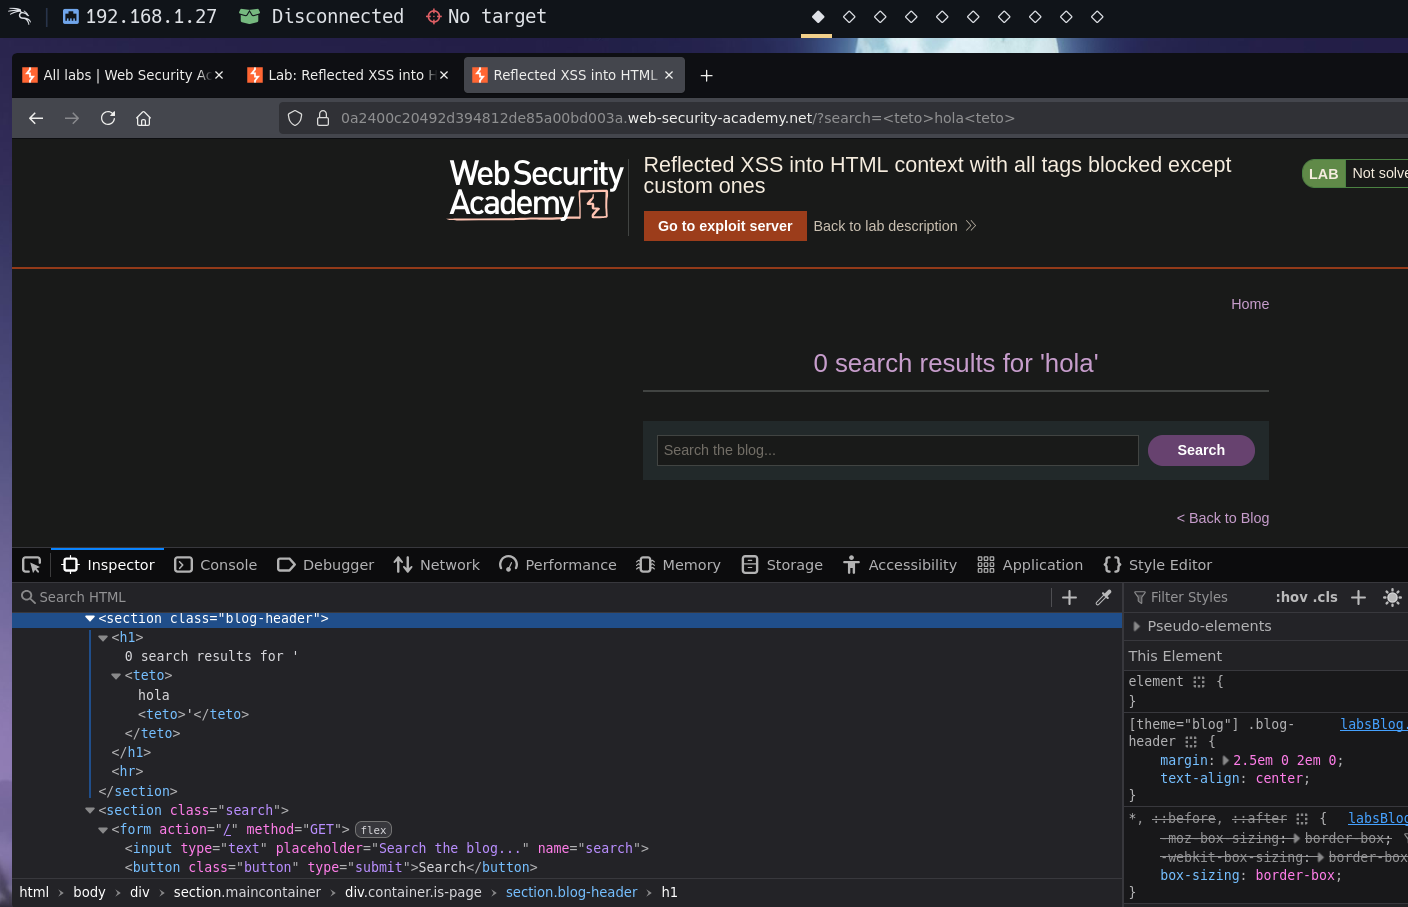Click the Disconnected VPN status indicator
Image resolution: width=1408 pixels, height=907 pixels.
pyautogui.click(x=322, y=17)
